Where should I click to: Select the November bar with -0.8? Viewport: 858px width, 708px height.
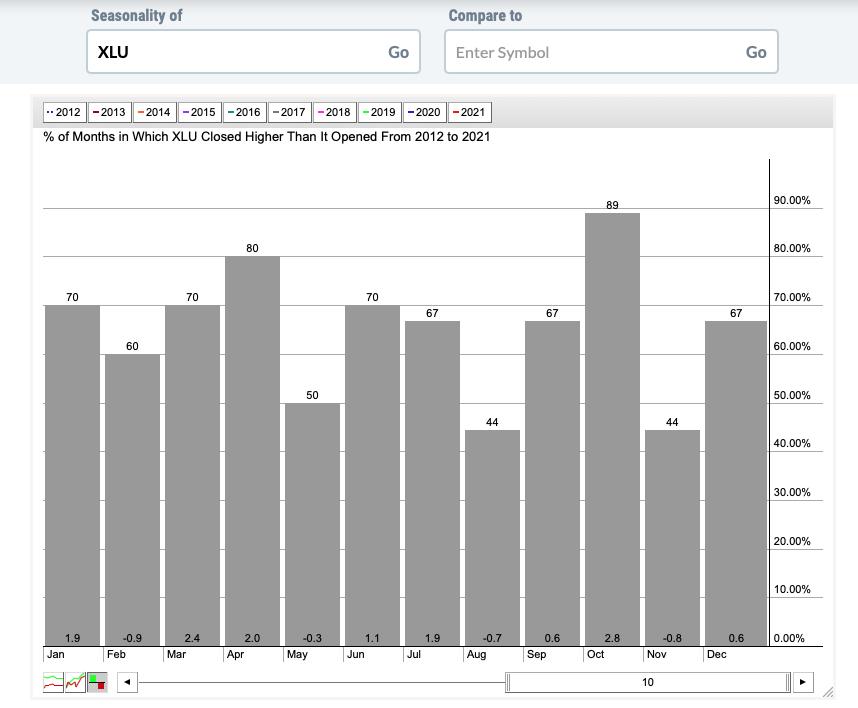(672, 538)
